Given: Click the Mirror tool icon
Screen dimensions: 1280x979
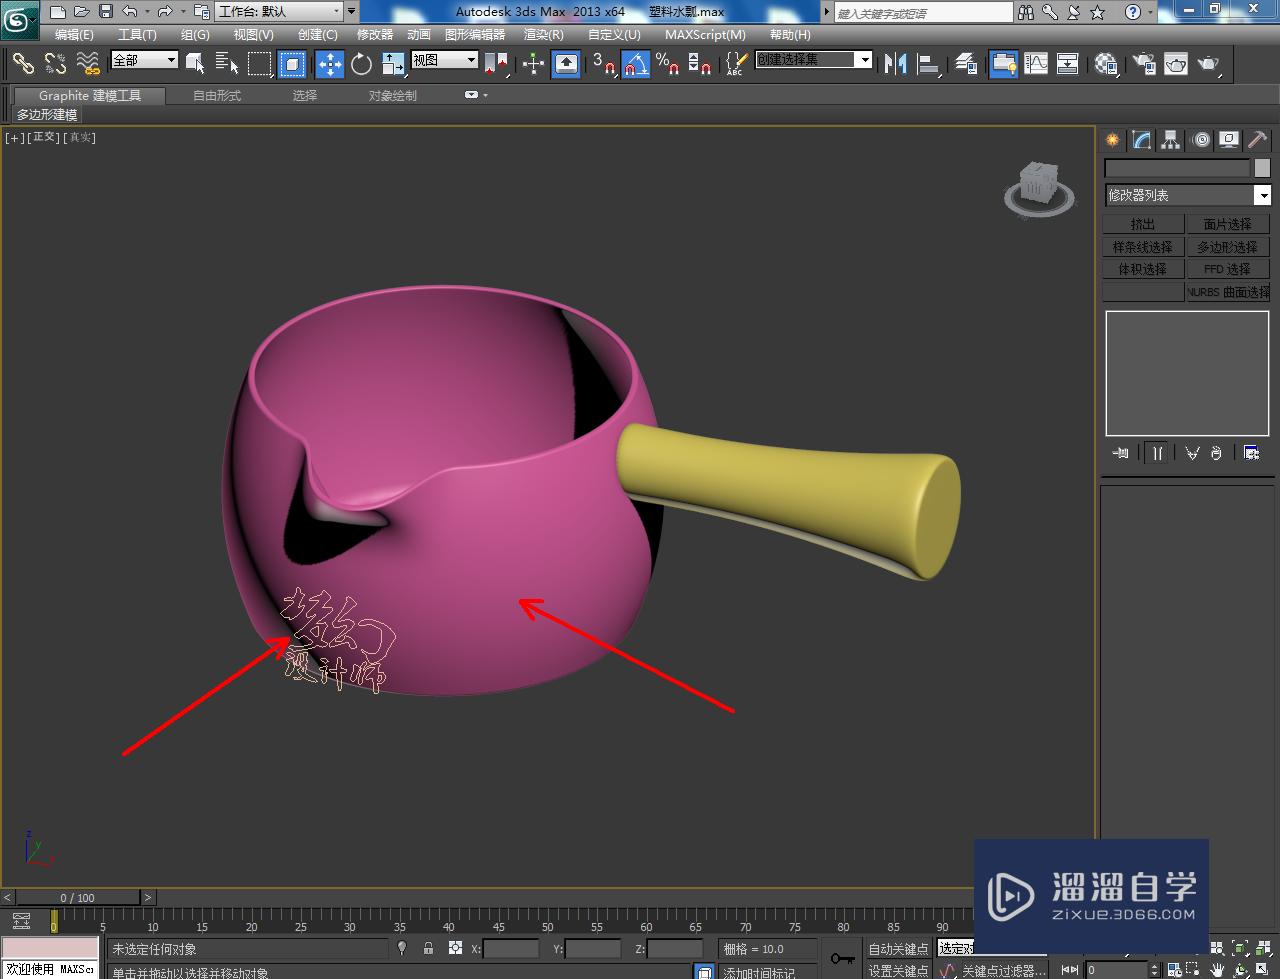Looking at the screenshot, I should click(895, 64).
